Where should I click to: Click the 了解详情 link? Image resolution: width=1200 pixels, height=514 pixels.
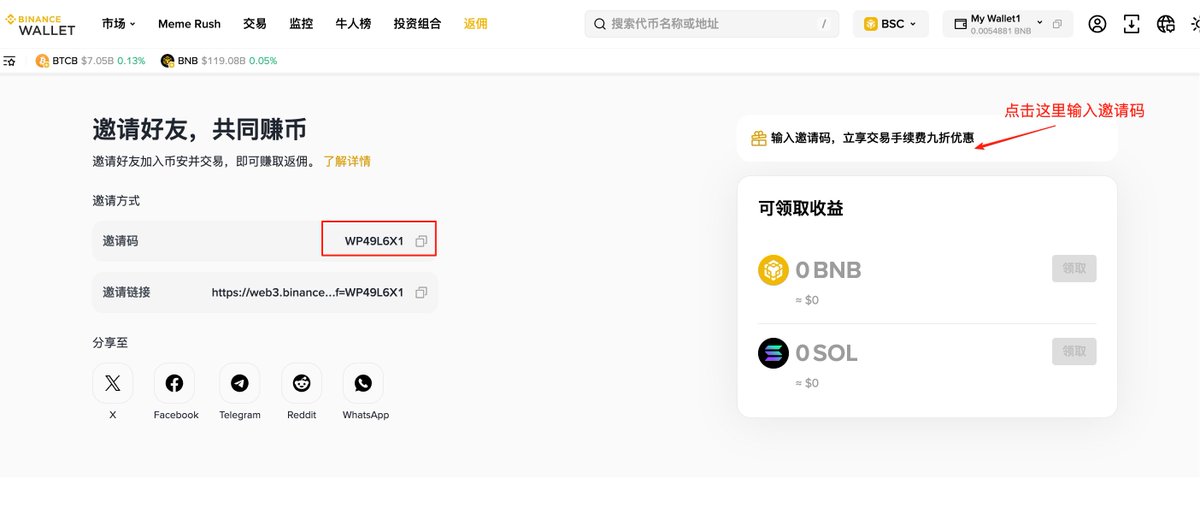click(347, 161)
